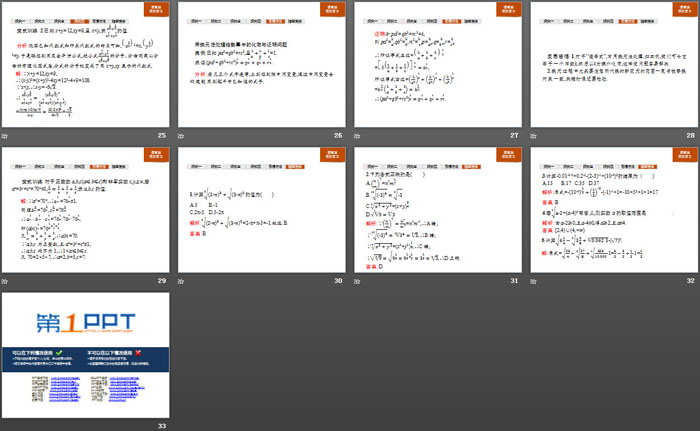Image resolution: width=700 pixels, height=431 pixels.
Task: Click the slide number label 28
Action: tap(691, 135)
